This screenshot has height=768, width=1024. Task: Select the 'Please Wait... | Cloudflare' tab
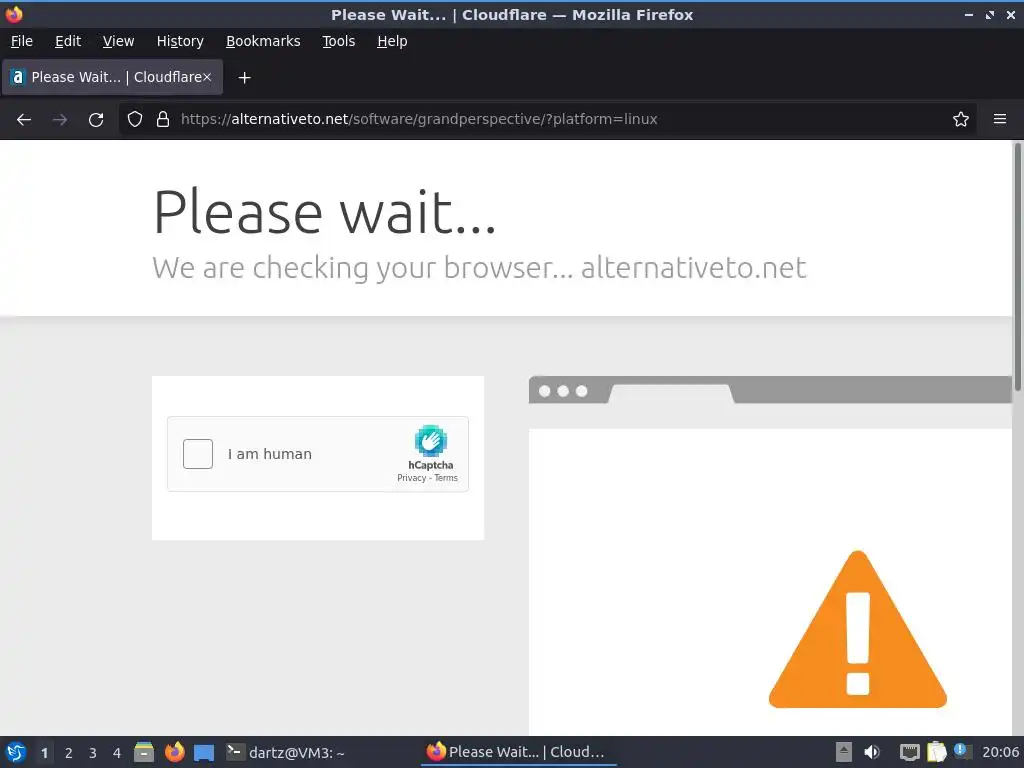[113, 77]
